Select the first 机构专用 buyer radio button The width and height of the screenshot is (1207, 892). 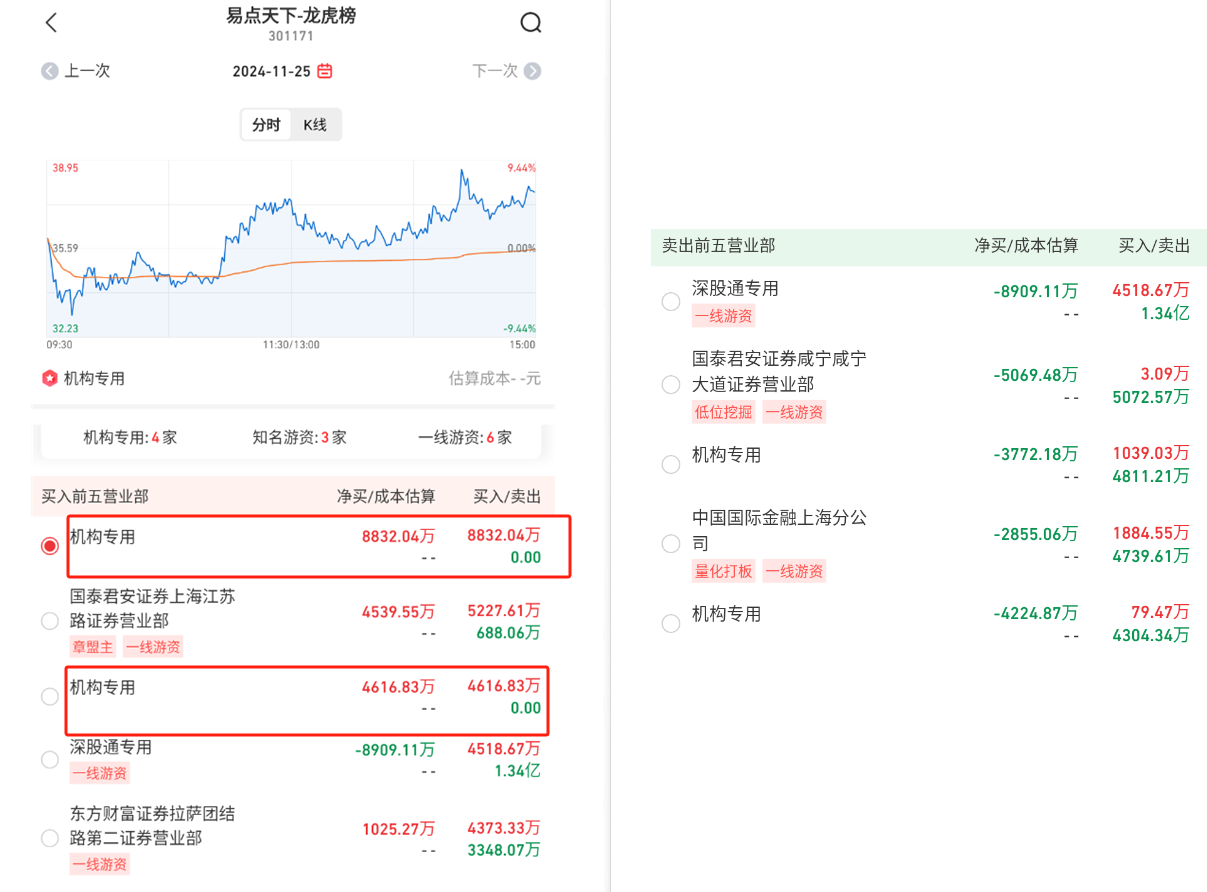click(49, 546)
